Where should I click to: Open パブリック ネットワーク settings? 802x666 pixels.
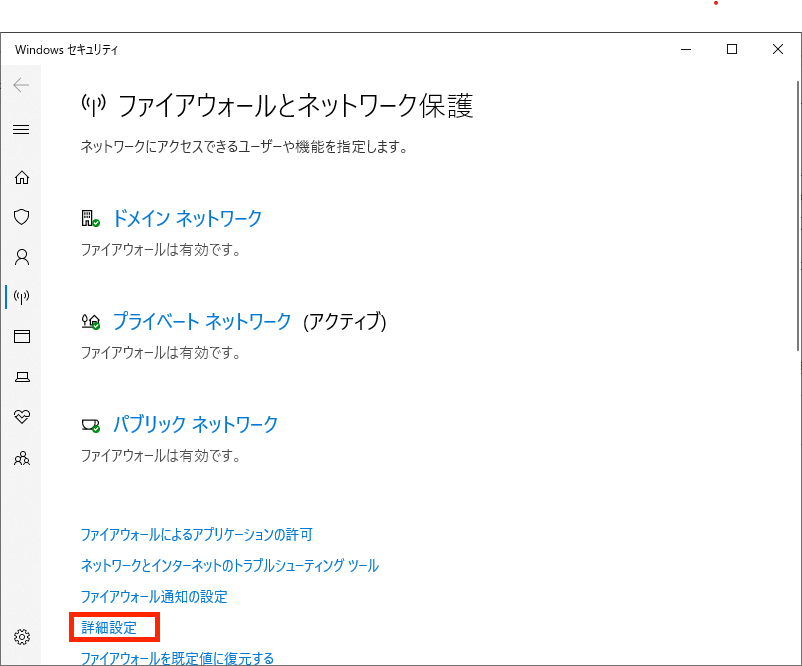[195, 424]
